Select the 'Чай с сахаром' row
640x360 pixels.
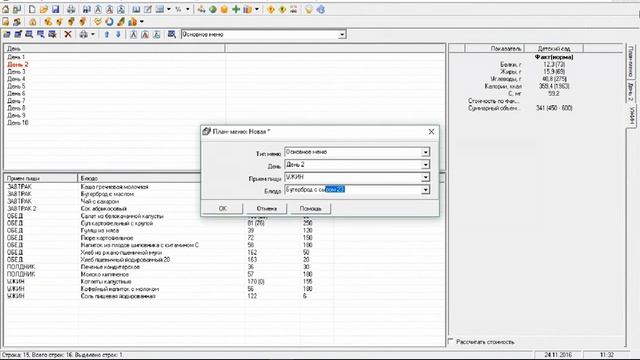[100, 202]
